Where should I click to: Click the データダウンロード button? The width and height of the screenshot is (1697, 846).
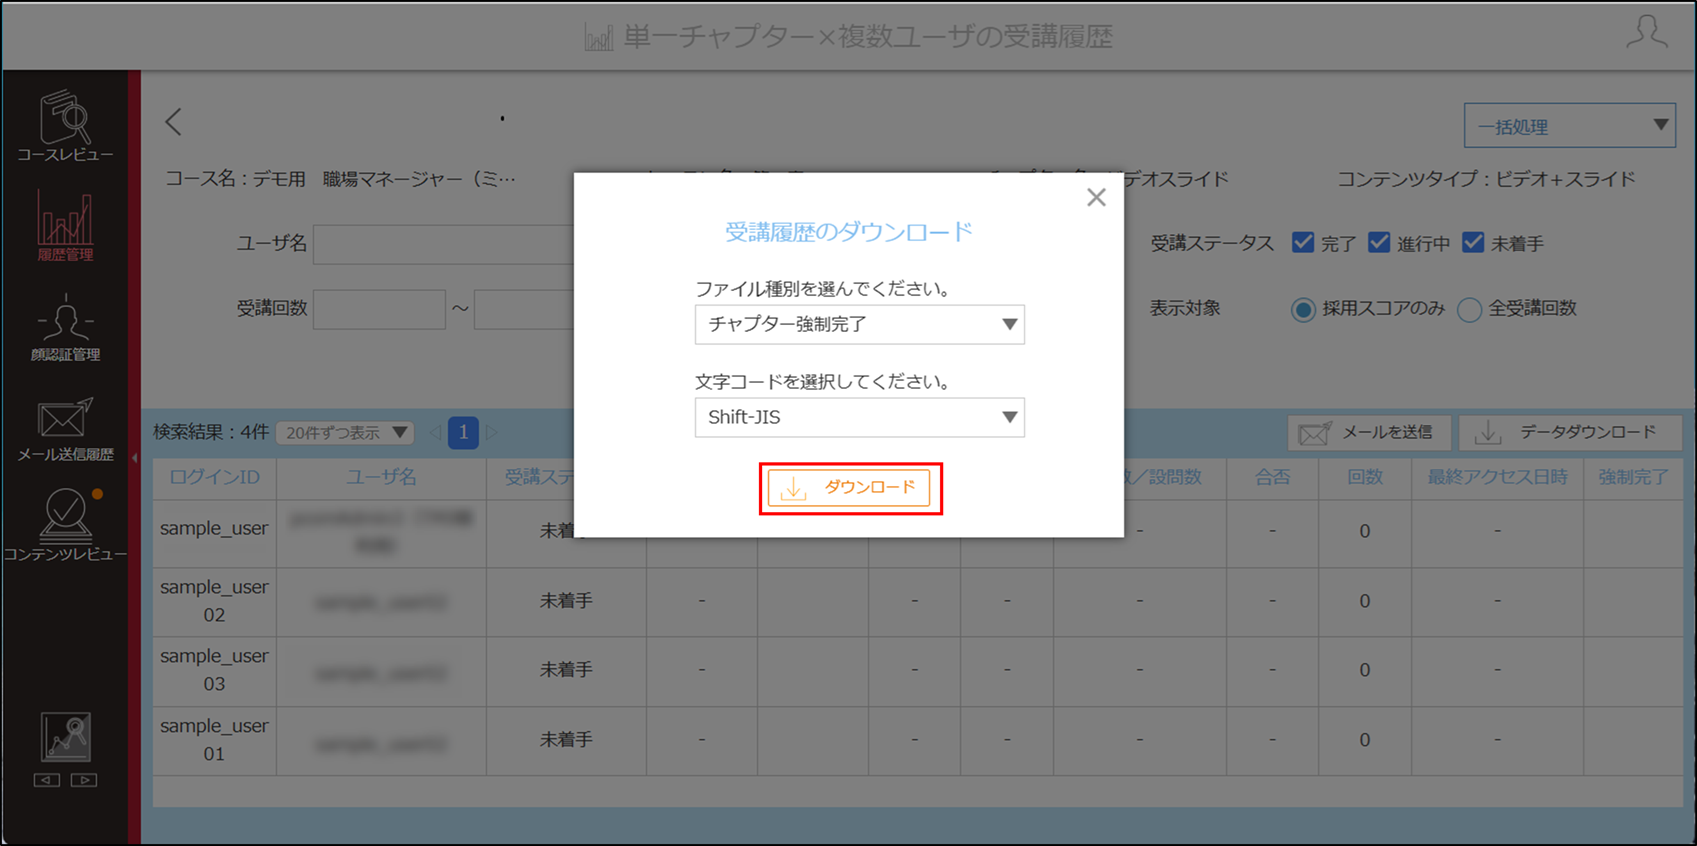pyautogui.click(x=1570, y=433)
